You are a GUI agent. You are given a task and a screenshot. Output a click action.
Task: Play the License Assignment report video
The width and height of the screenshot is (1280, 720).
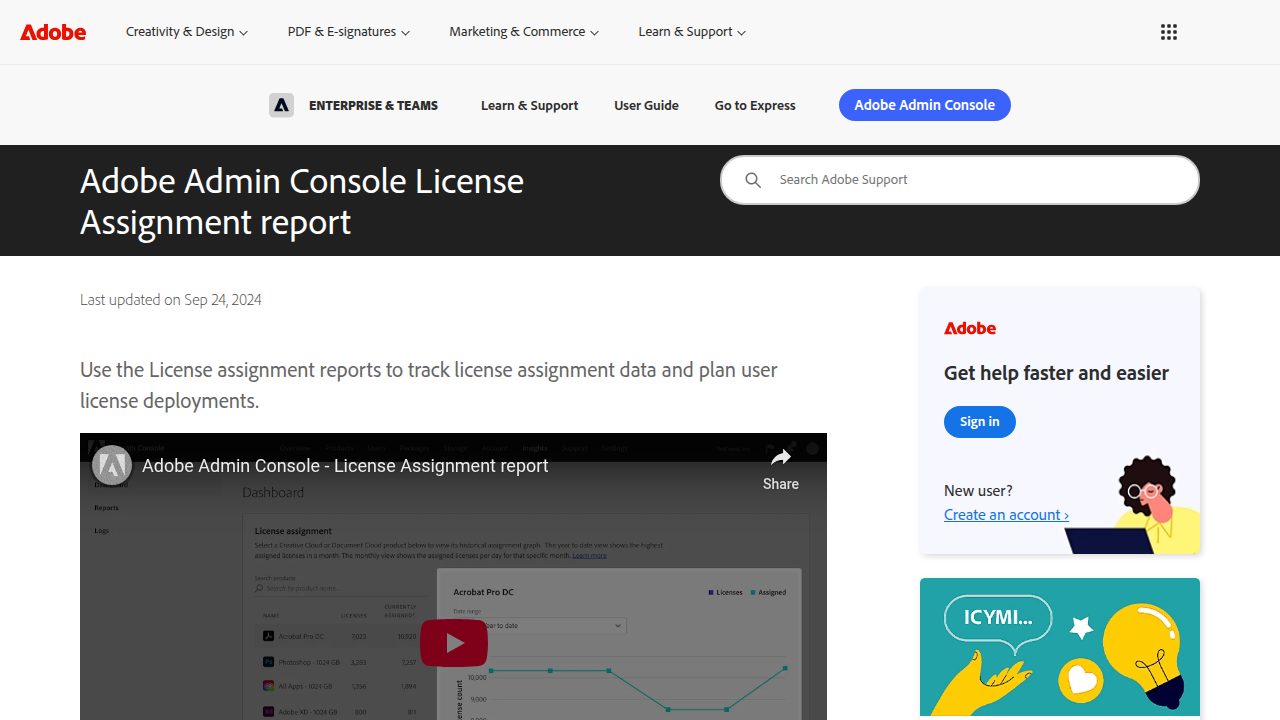(x=454, y=643)
